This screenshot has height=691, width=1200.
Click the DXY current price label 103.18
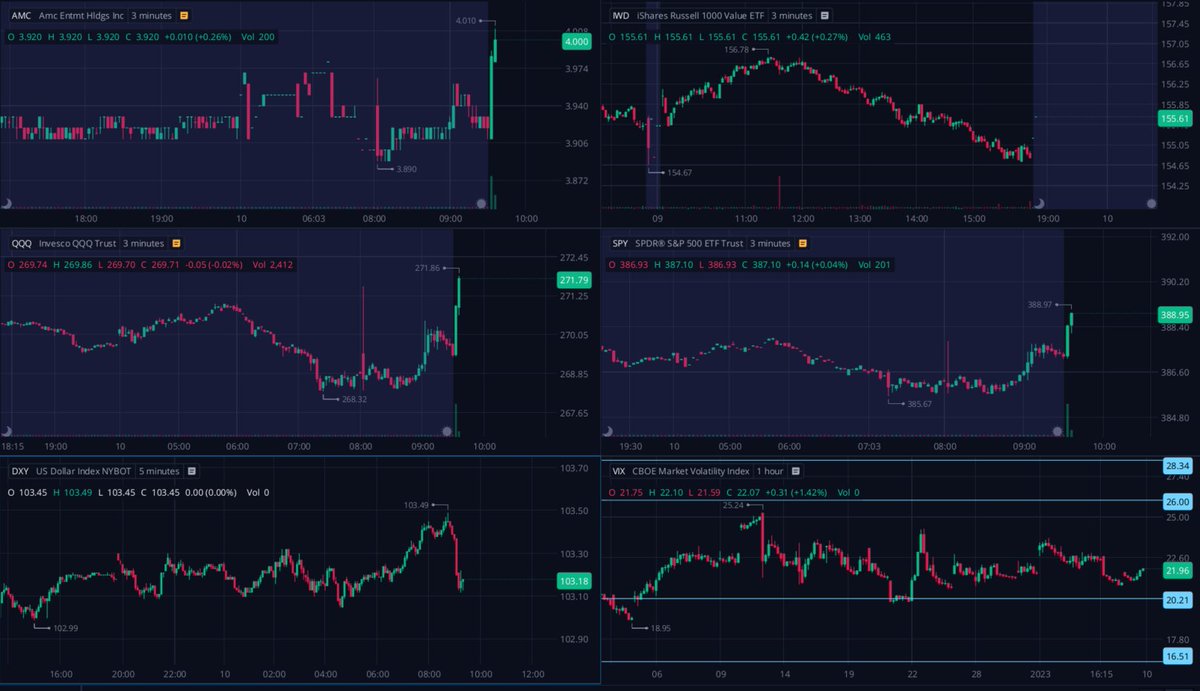[574, 581]
